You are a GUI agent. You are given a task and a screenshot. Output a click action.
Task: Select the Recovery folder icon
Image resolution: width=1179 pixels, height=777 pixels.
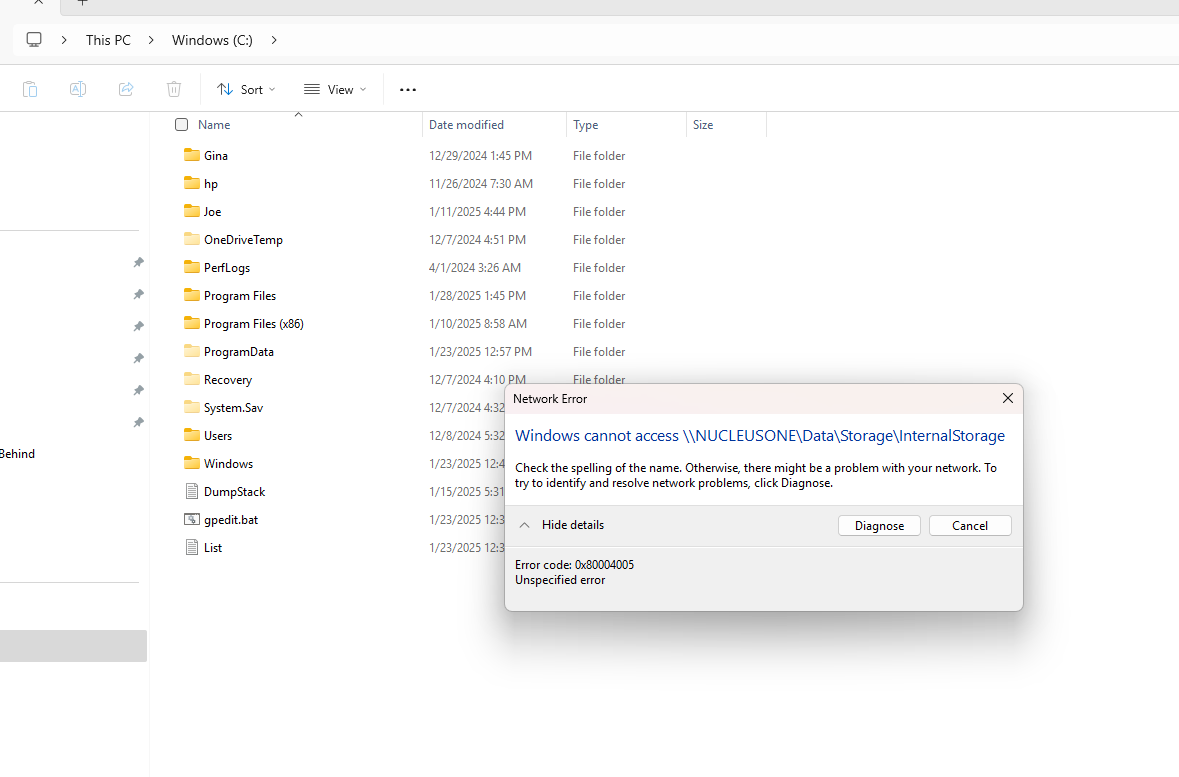(192, 379)
